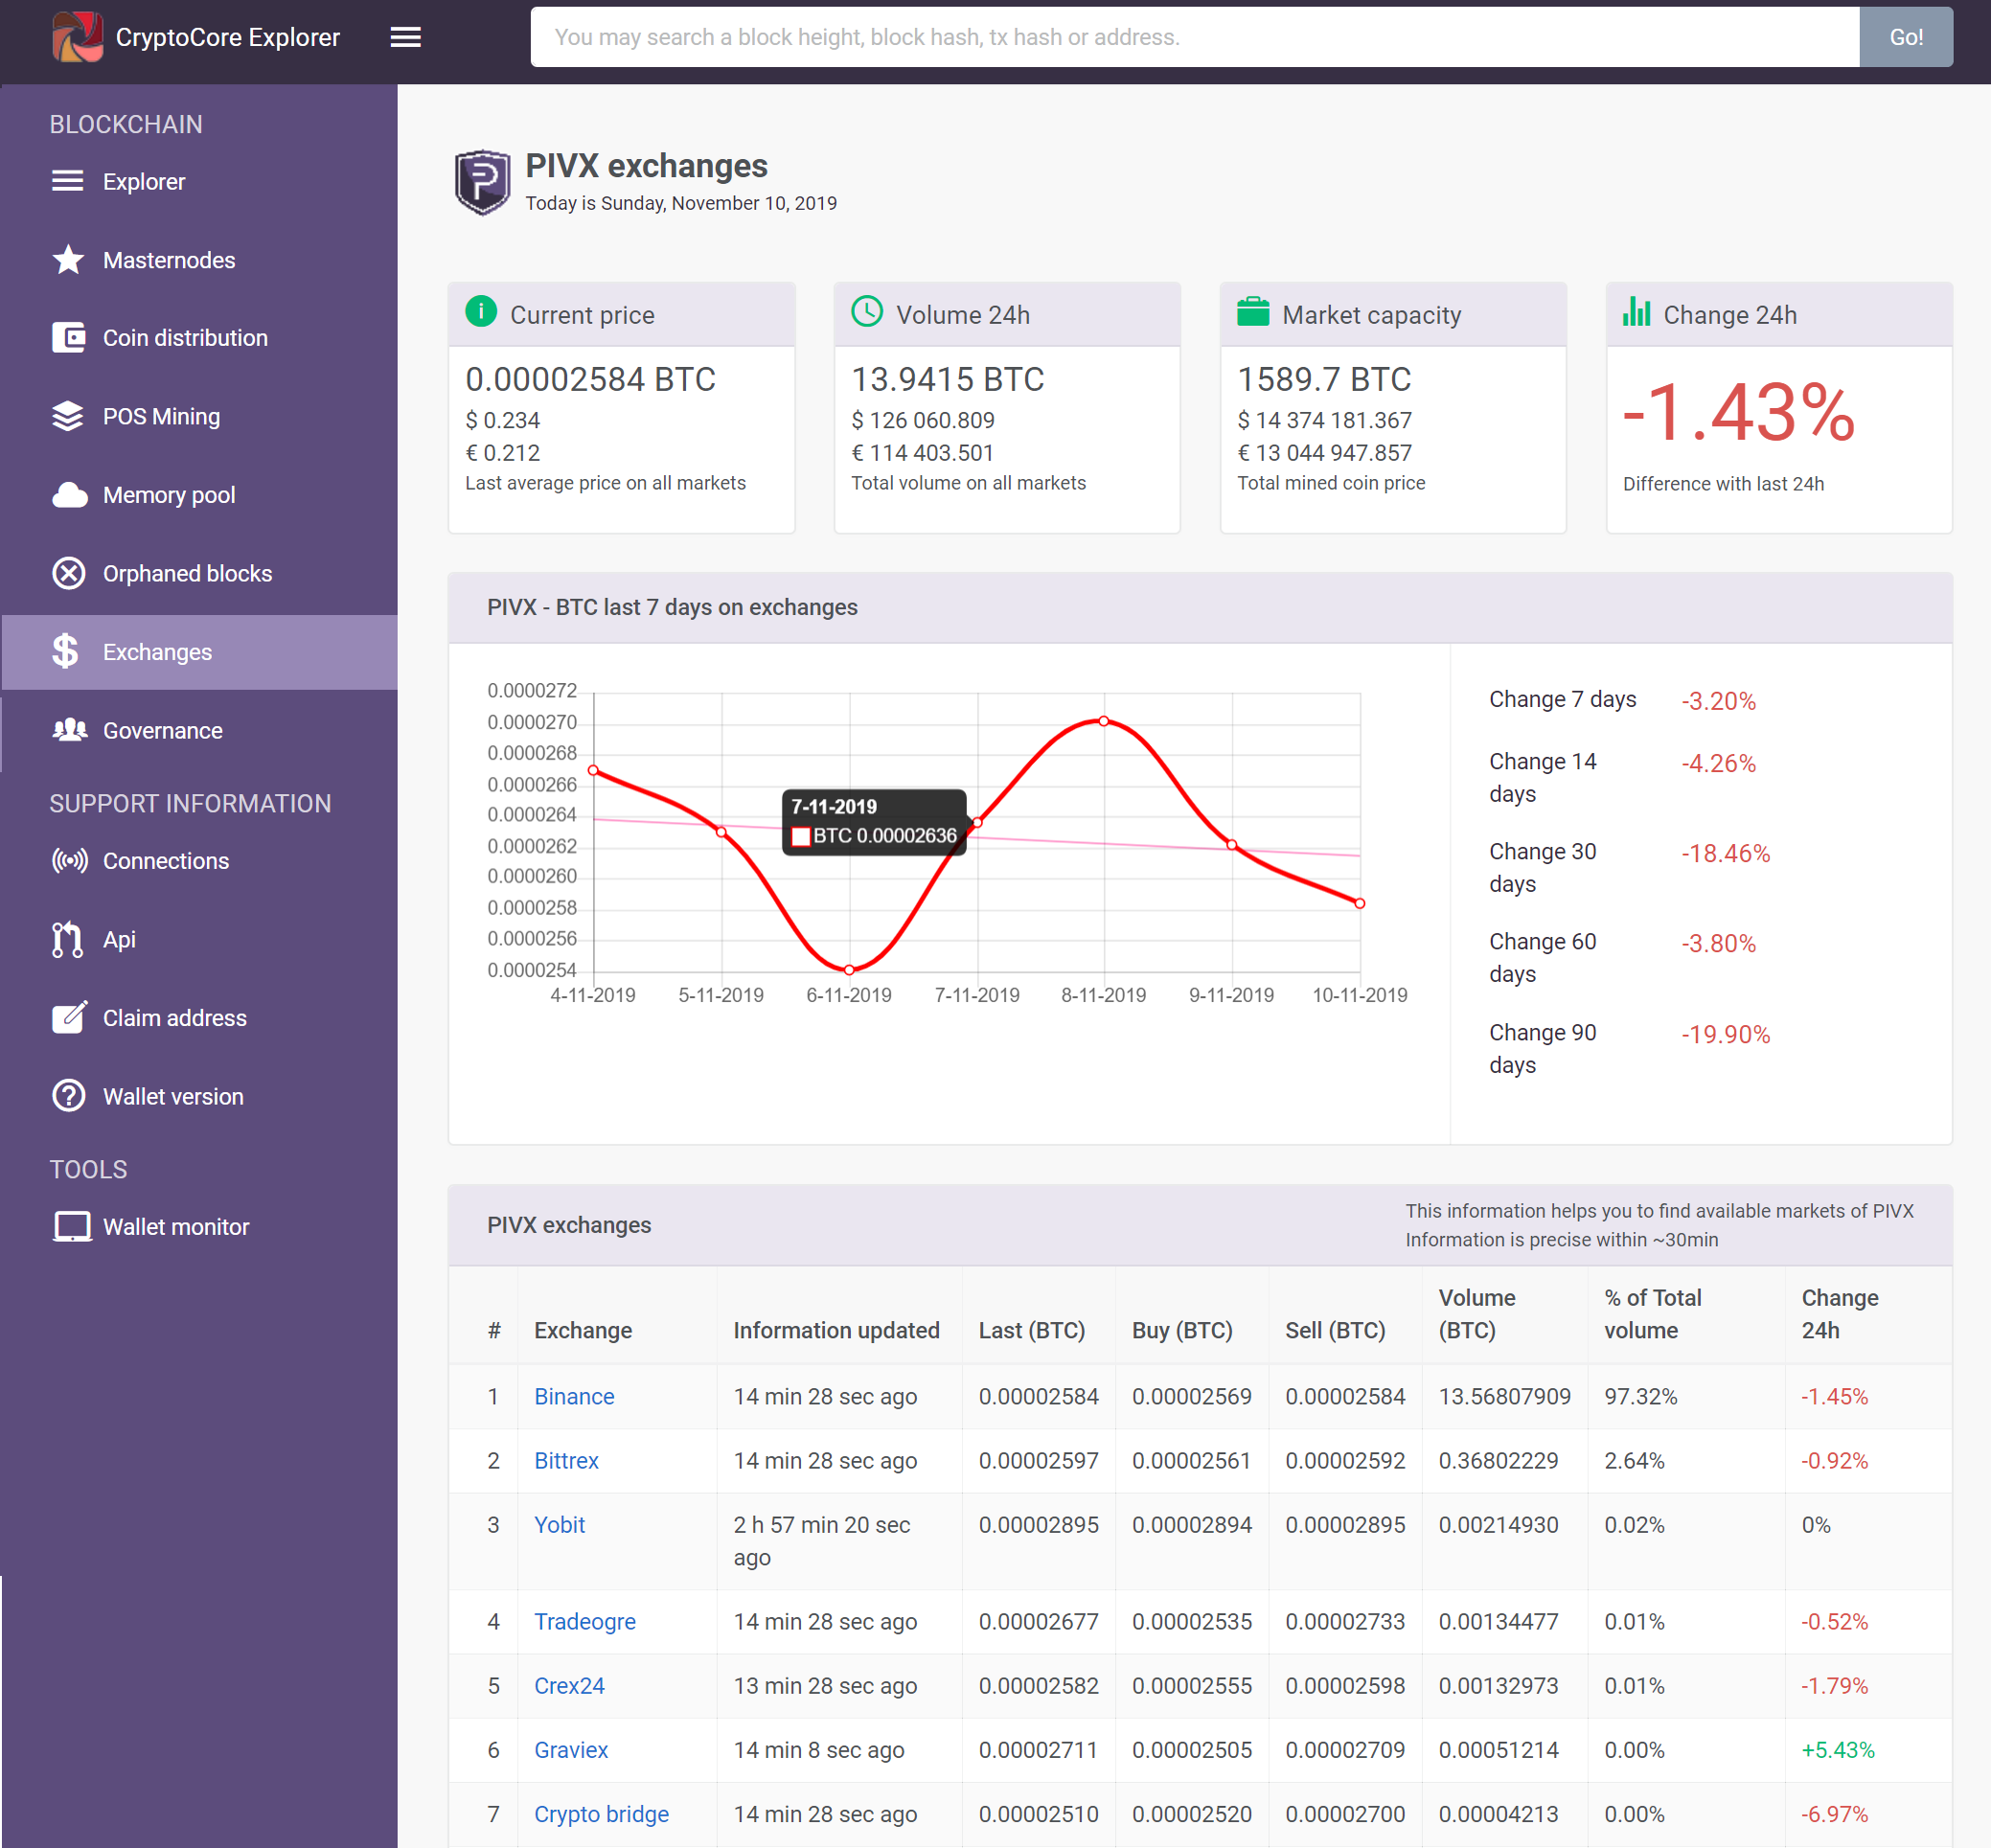Screen dimensions: 1991x1848
Task: Click the 10-11-2019 last chart point
Action: [1360, 903]
